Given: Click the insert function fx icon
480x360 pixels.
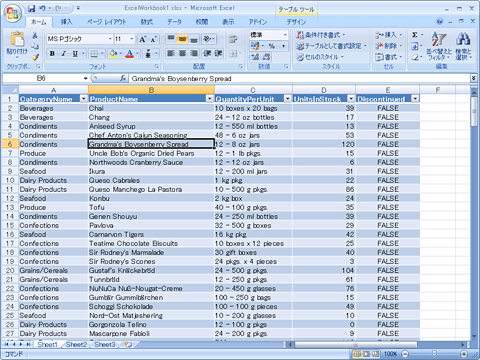Looking at the screenshot, I should pos(123,78).
